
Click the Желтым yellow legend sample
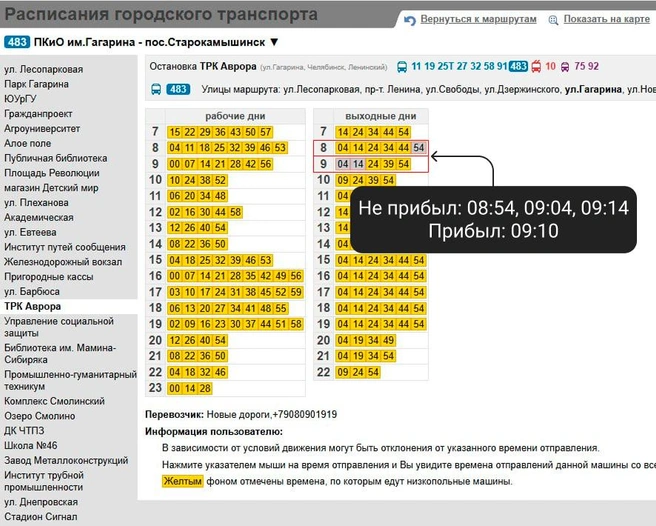coord(182,481)
